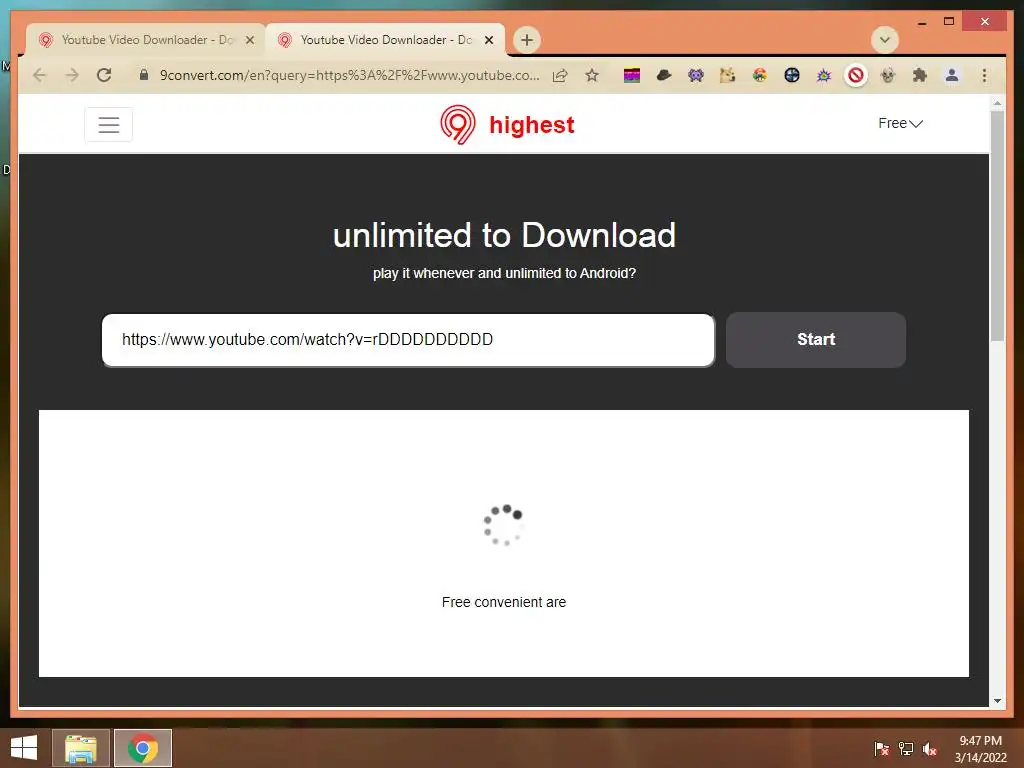
Task: Click the 9convert spiral logo
Action: [457, 125]
